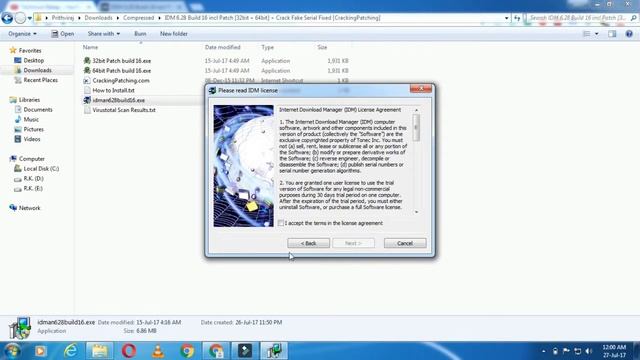This screenshot has width=640, height=360.
Task: Click the Explorer Forward navigation button
Action: point(20,18)
